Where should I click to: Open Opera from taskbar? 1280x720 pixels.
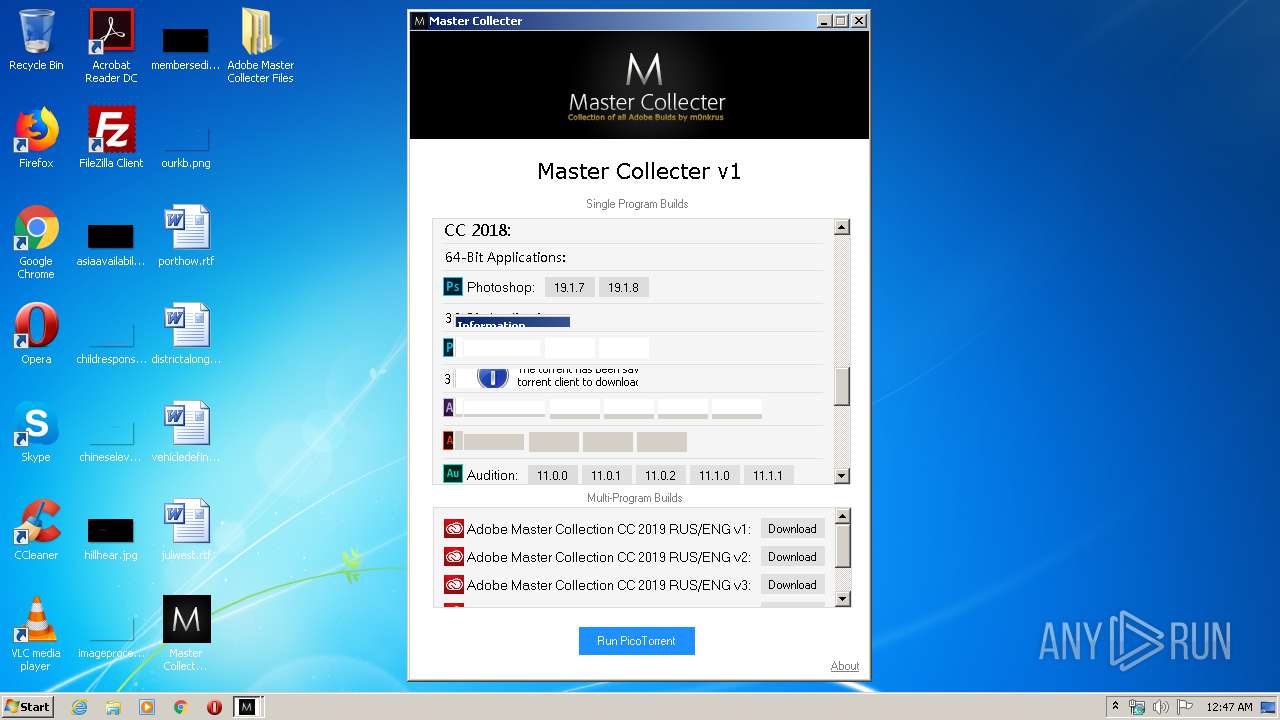pos(214,707)
